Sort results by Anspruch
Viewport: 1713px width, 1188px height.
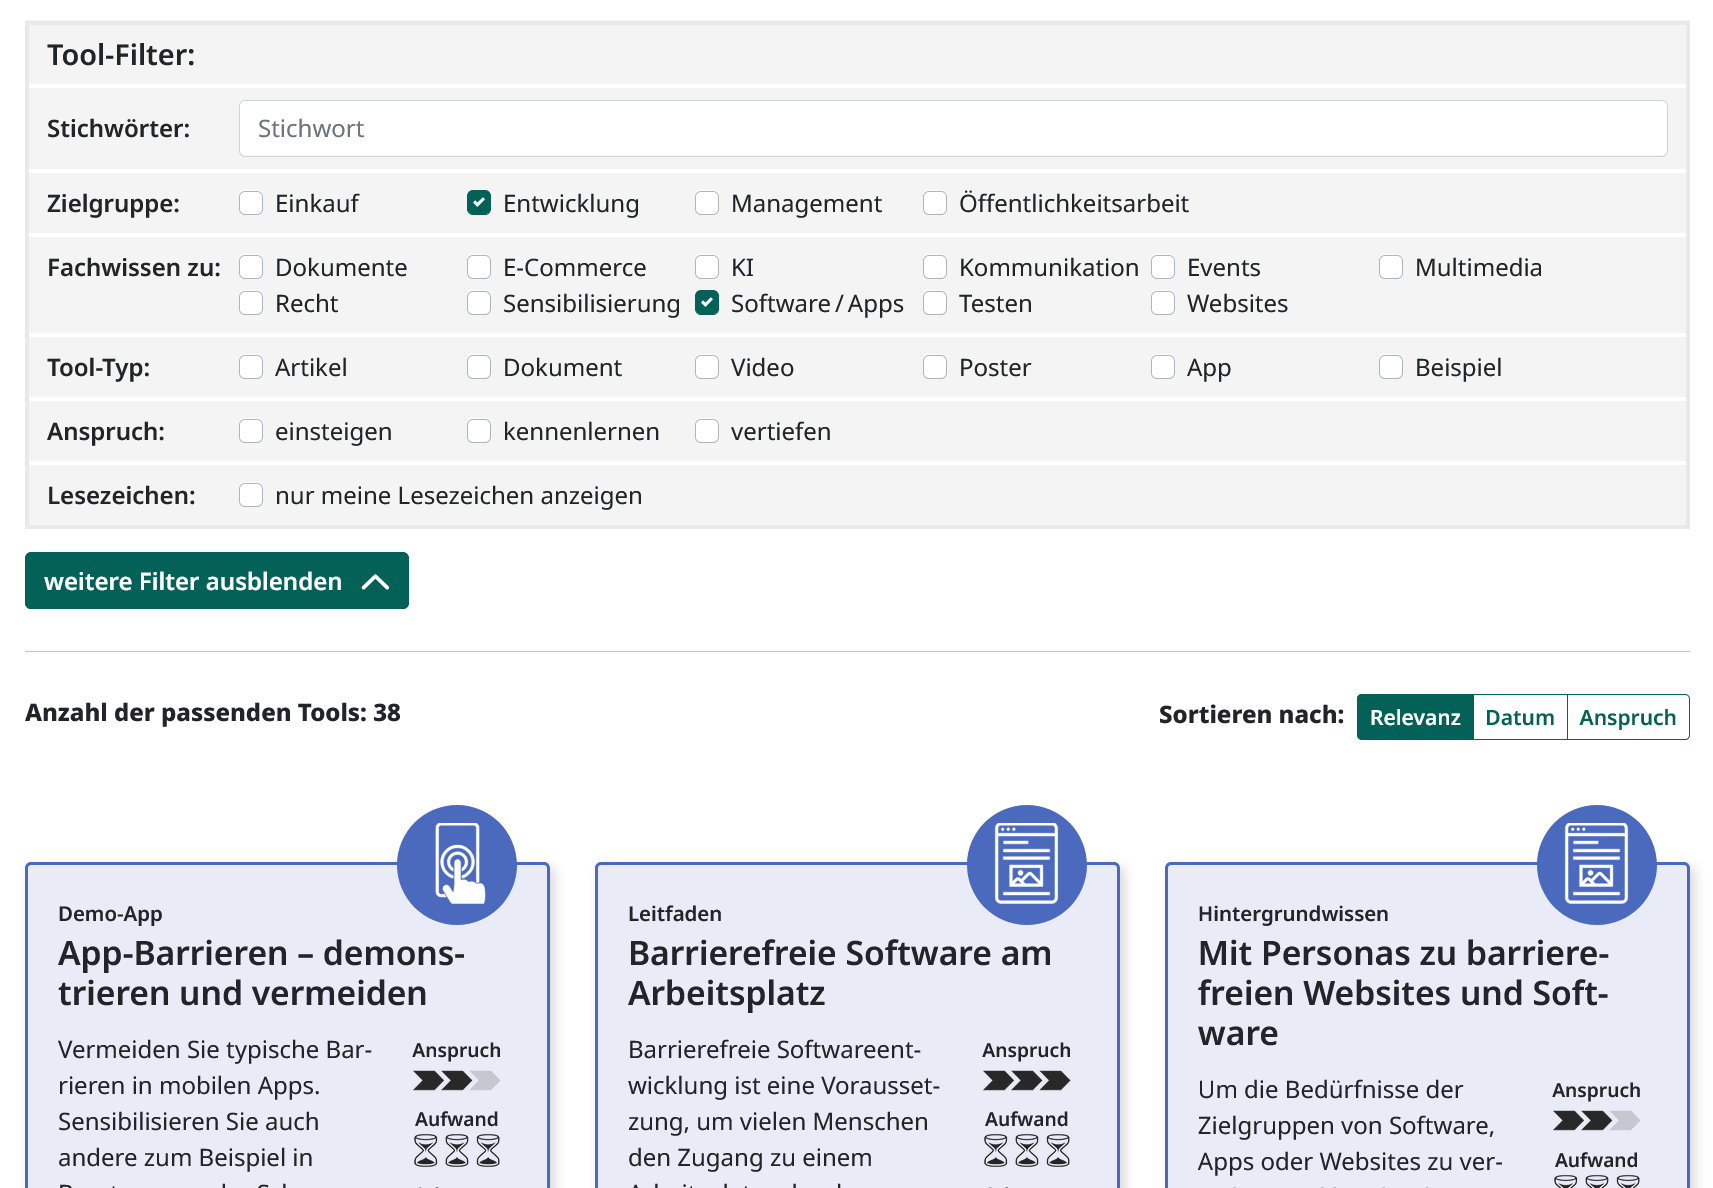tap(1628, 717)
